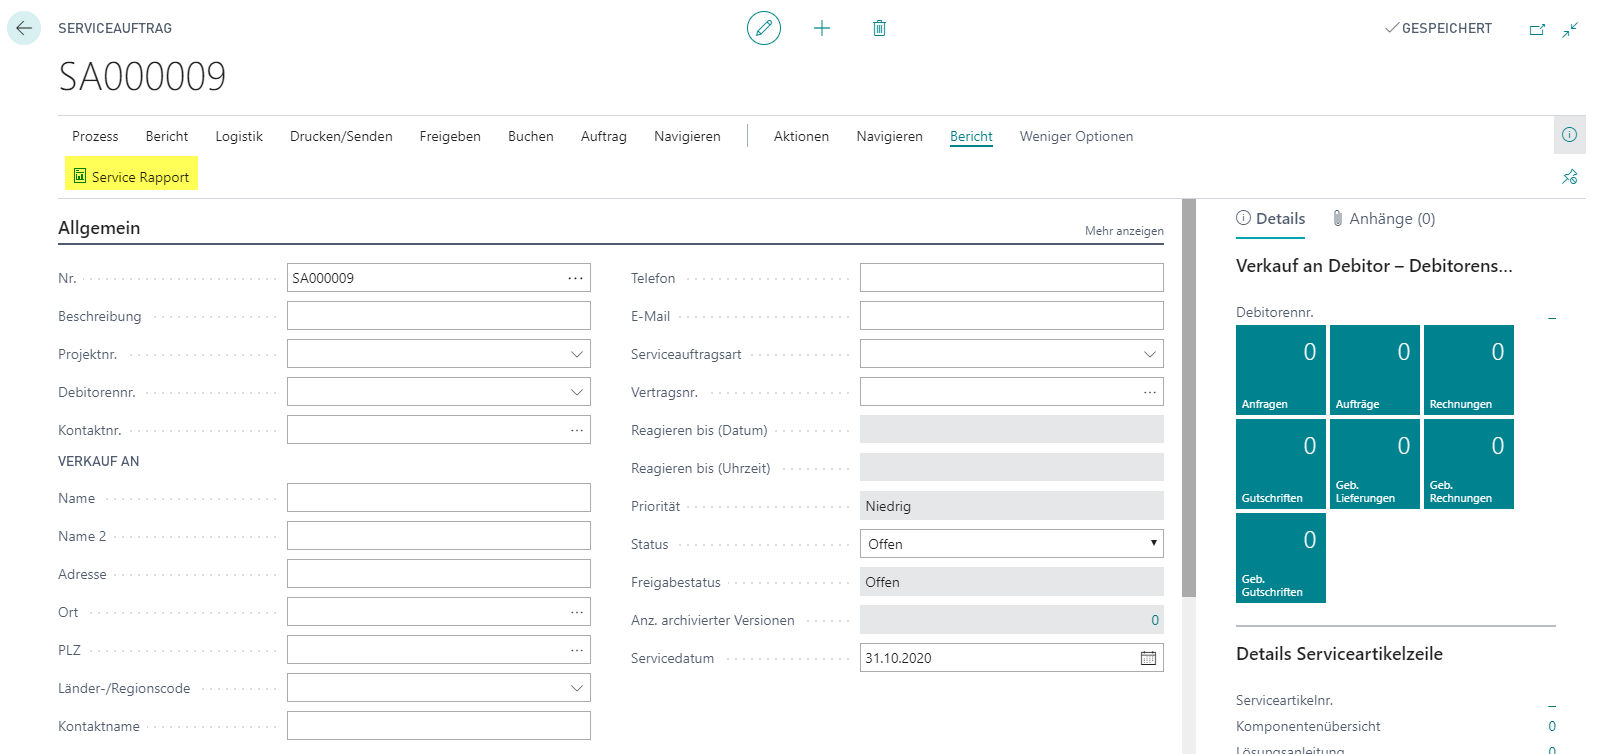Image resolution: width=1608 pixels, height=754 pixels.
Task: Click the Details Serviceartikelzeile heading
Action: coord(1339,654)
